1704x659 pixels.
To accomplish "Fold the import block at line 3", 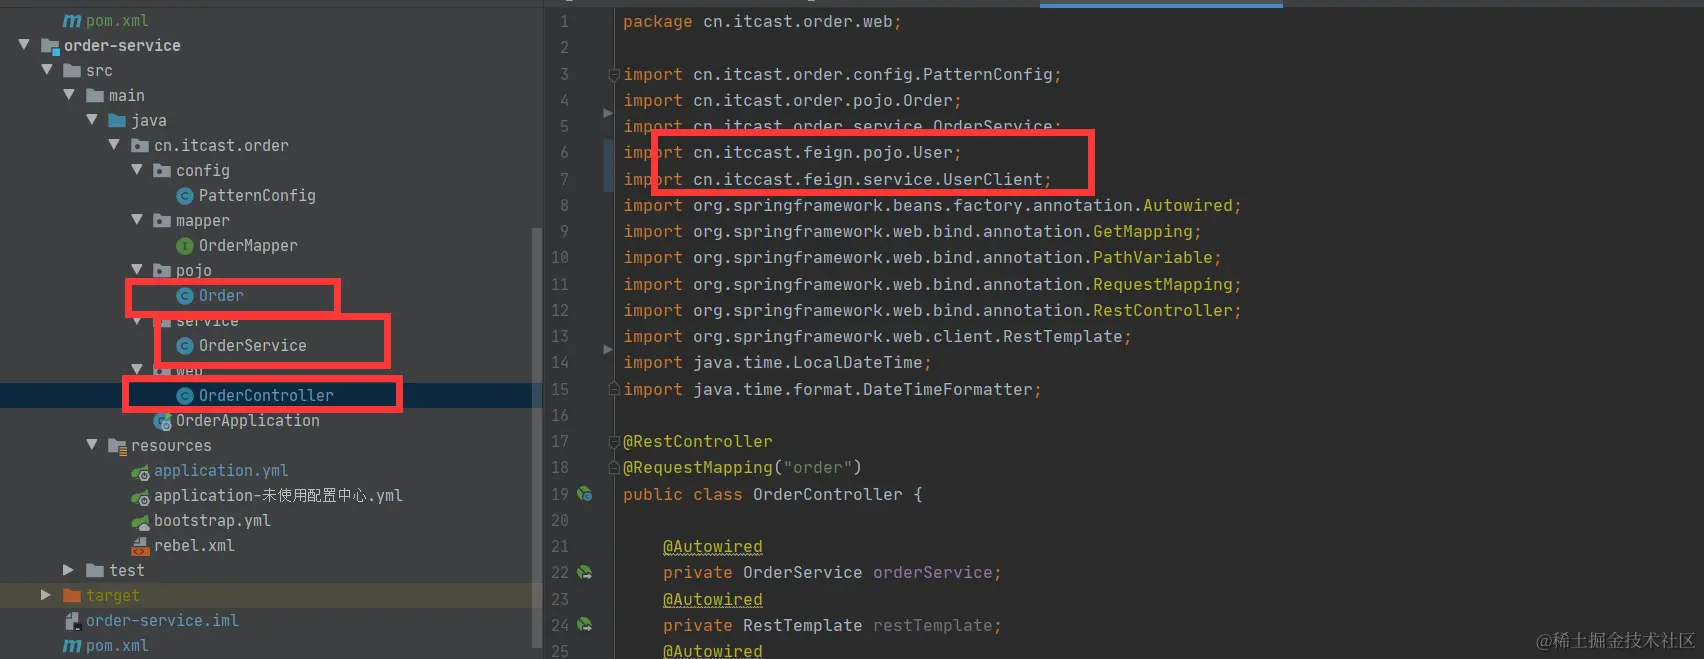I will (x=614, y=74).
